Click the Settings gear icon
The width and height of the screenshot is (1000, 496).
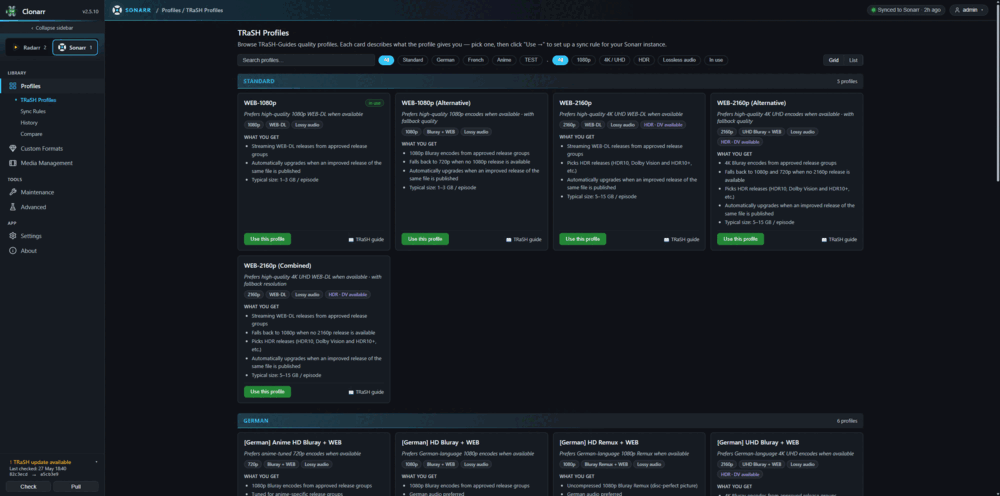(13, 236)
